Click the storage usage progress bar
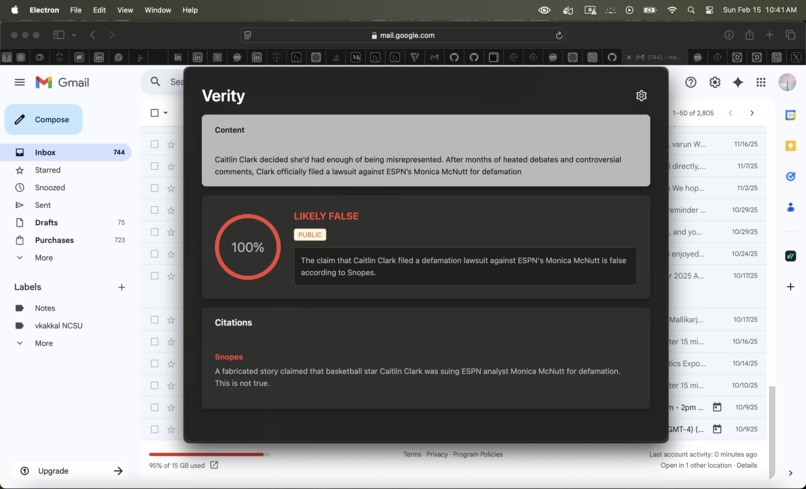This screenshot has height=489, width=806. [209, 455]
